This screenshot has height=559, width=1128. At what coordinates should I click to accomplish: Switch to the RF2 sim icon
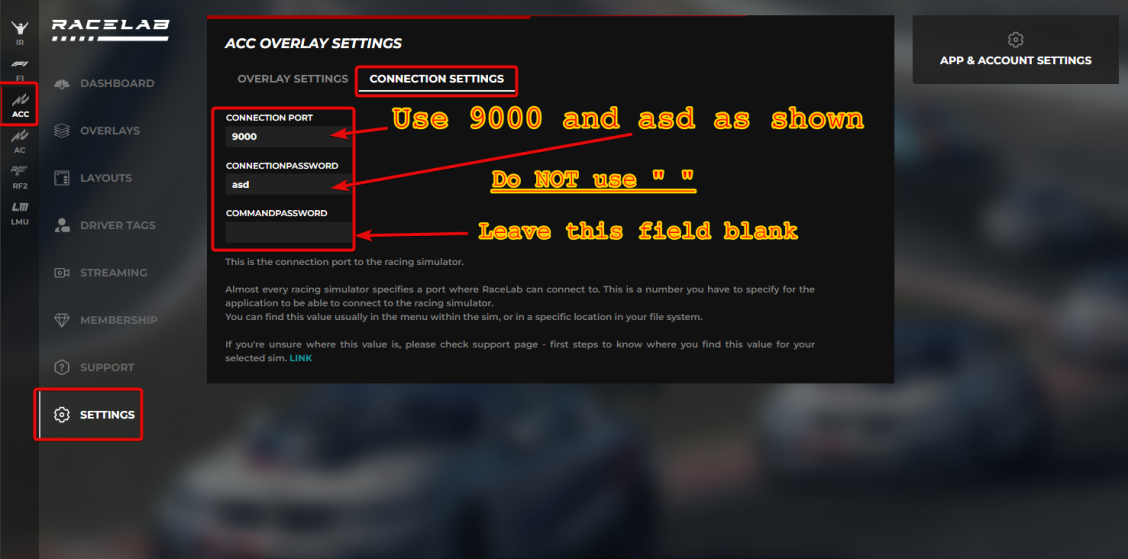click(19, 176)
